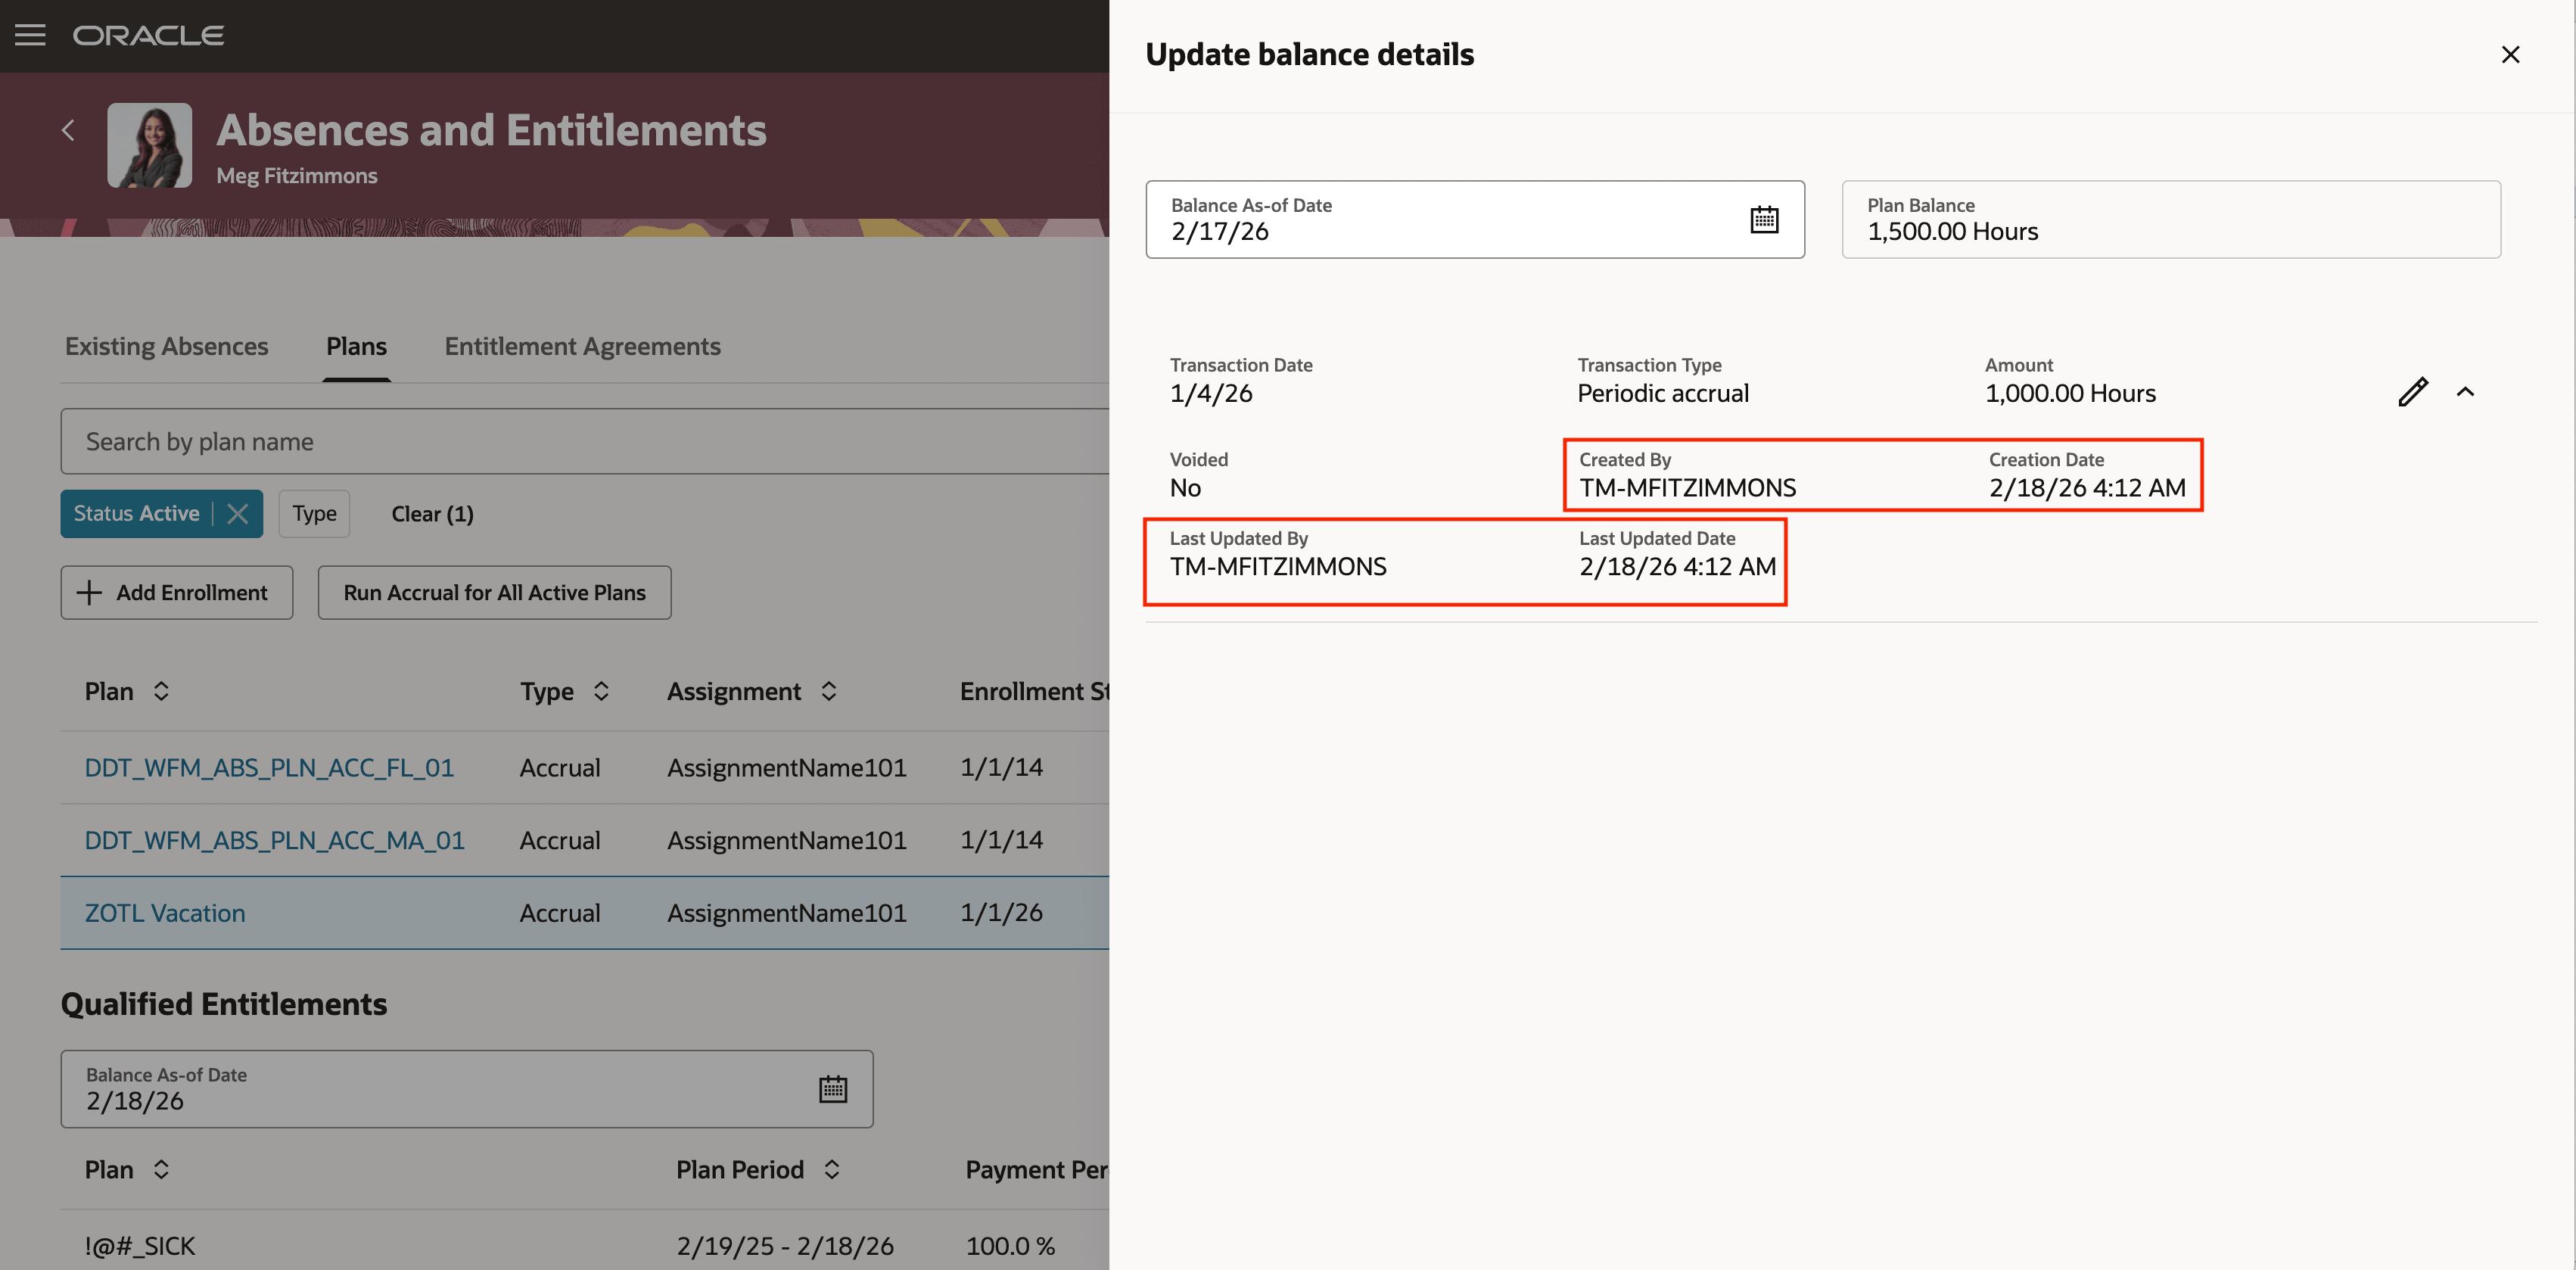Collapse the transaction details with chevron
This screenshot has height=1270, width=2576.
2466,391
